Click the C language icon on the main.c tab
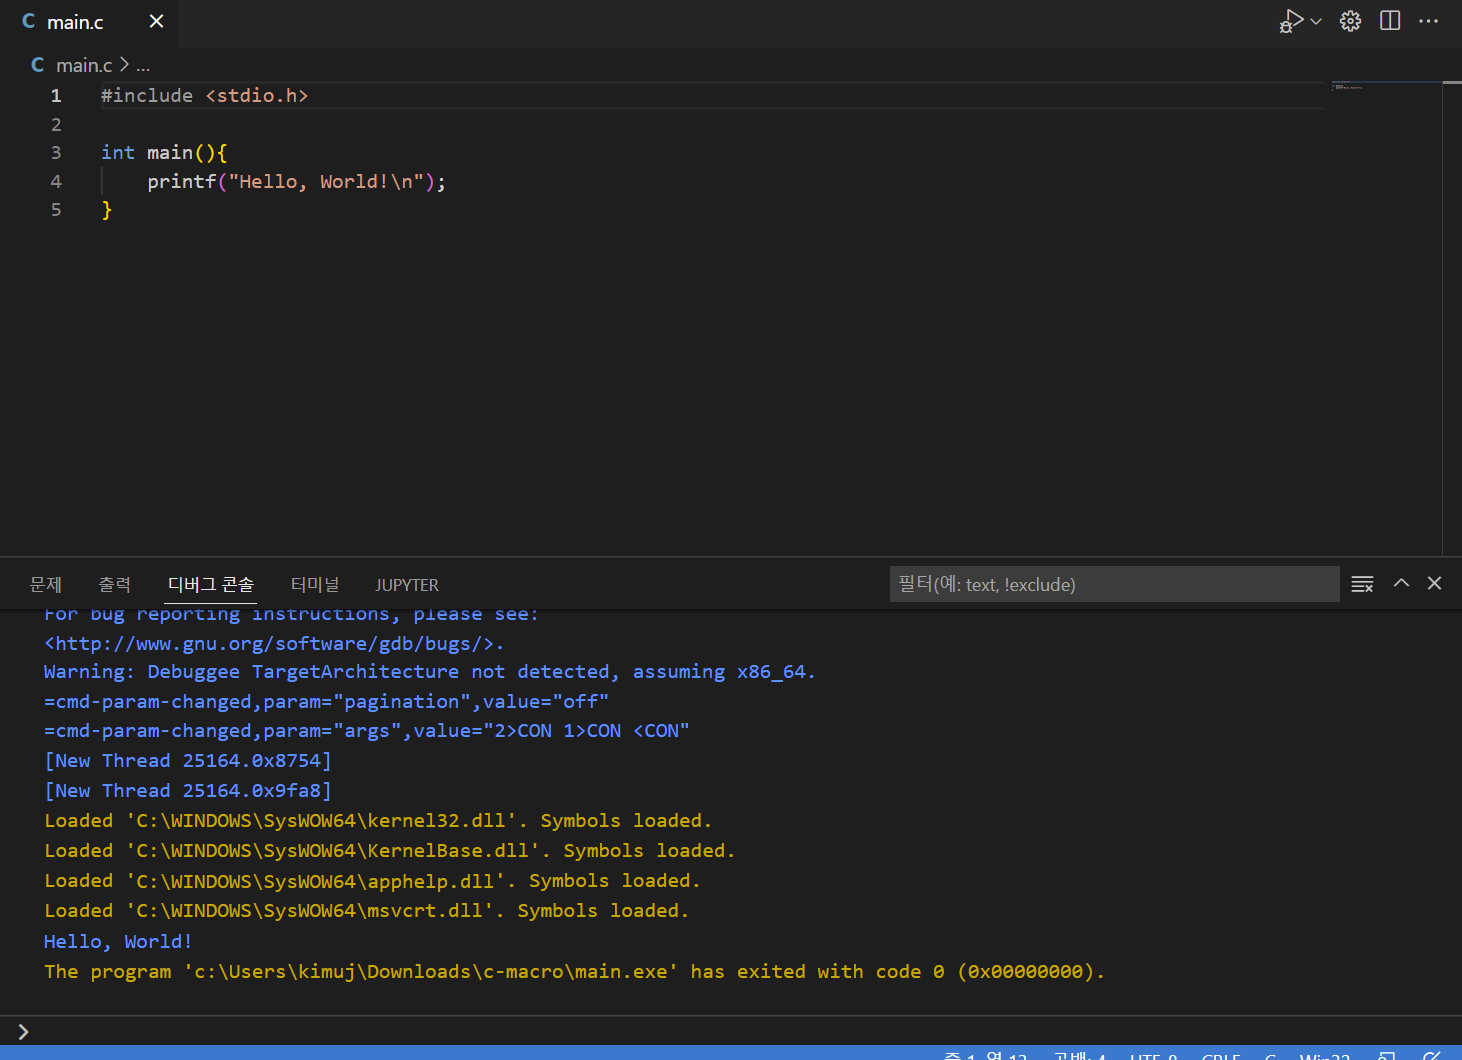1462x1060 pixels. click(x=28, y=21)
